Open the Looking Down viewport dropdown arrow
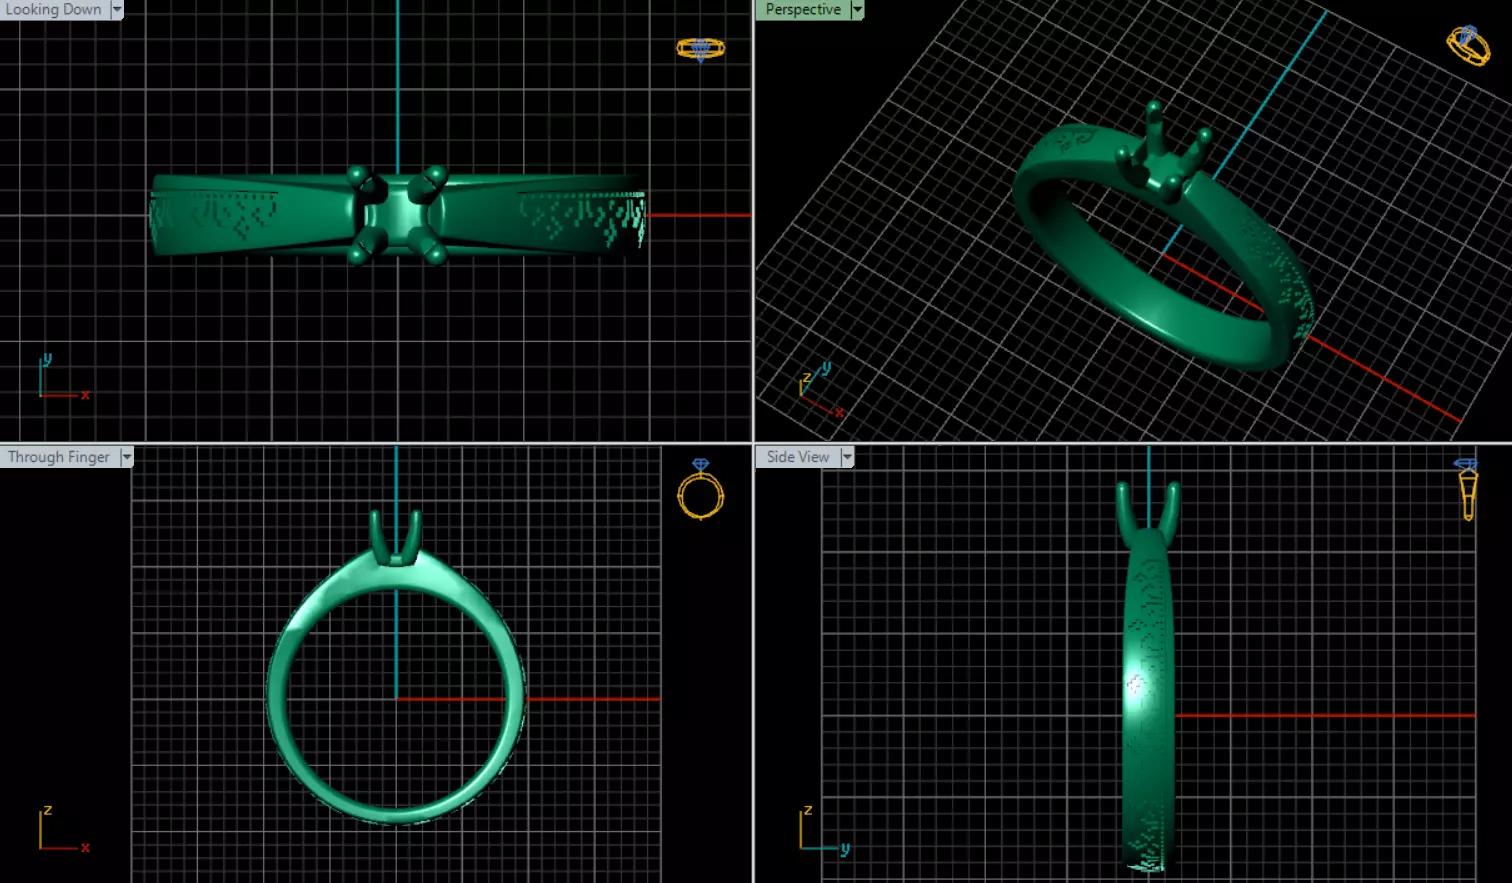 (117, 10)
